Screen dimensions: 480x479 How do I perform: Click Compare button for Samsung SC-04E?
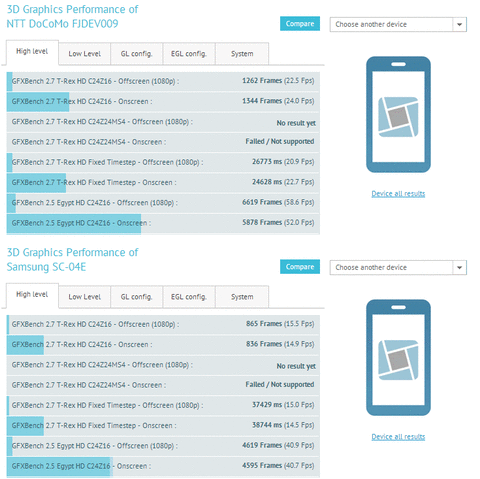tap(300, 267)
